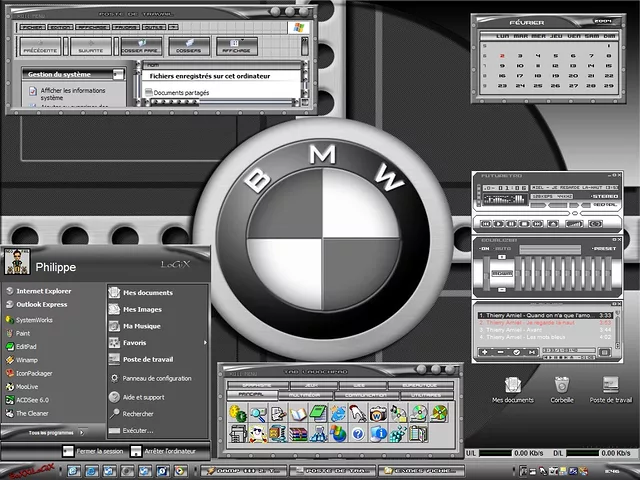Expand Tous les programmes menu

click(x=48, y=432)
